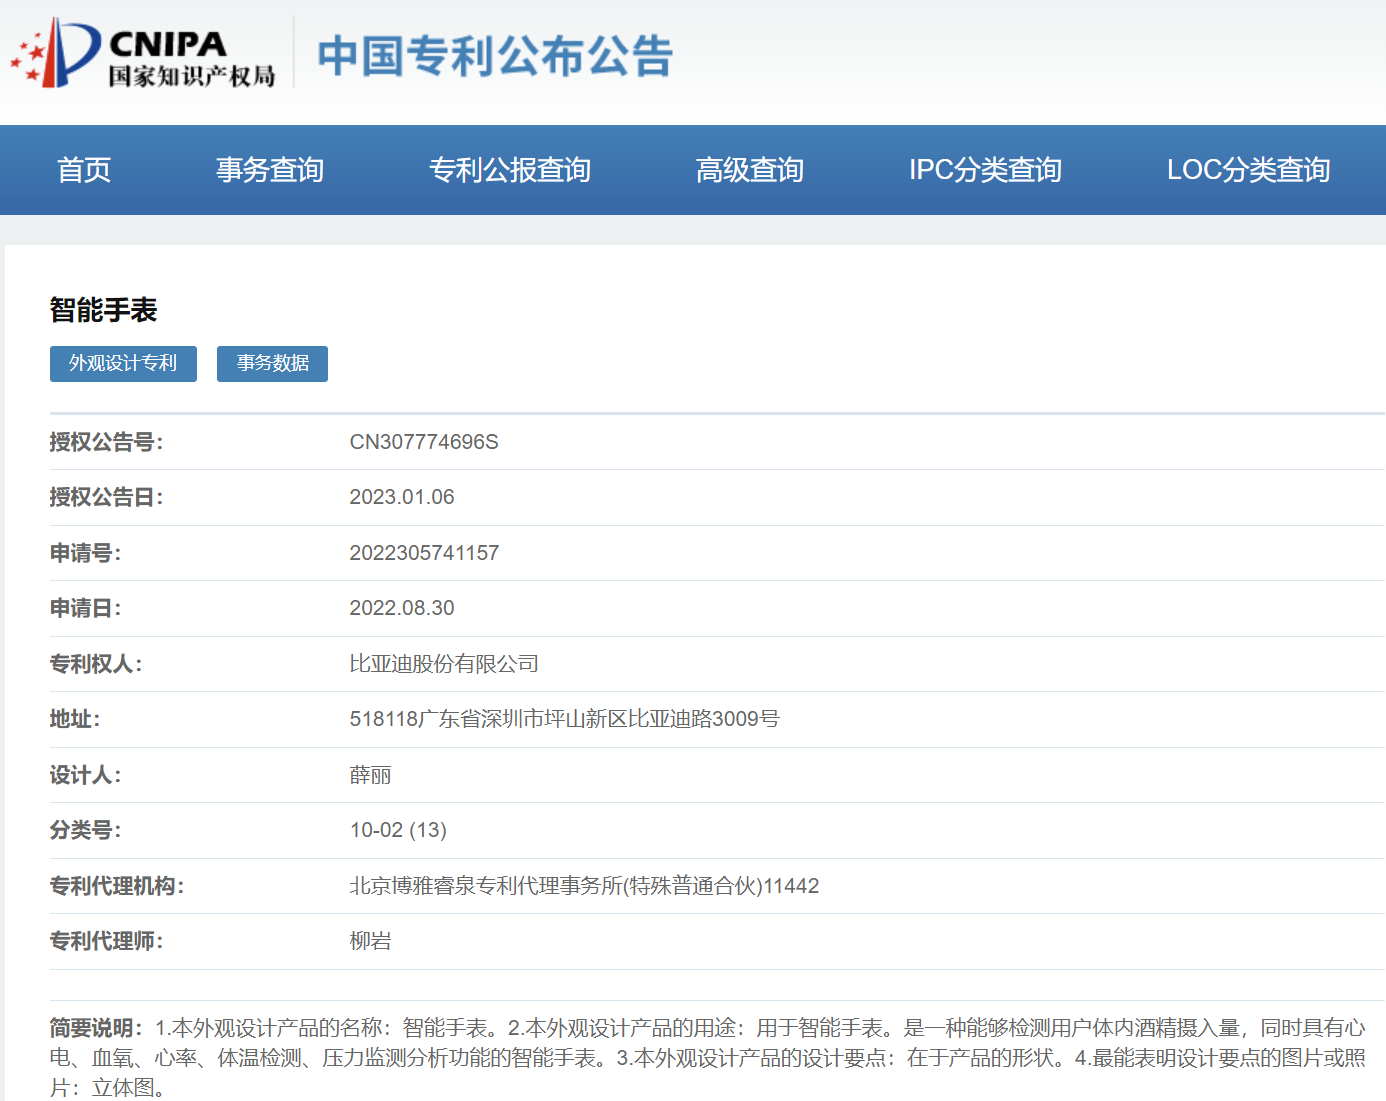Click the 授权公告日 label
Viewport: 1386px width, 1101px height.
coord(106,497)
